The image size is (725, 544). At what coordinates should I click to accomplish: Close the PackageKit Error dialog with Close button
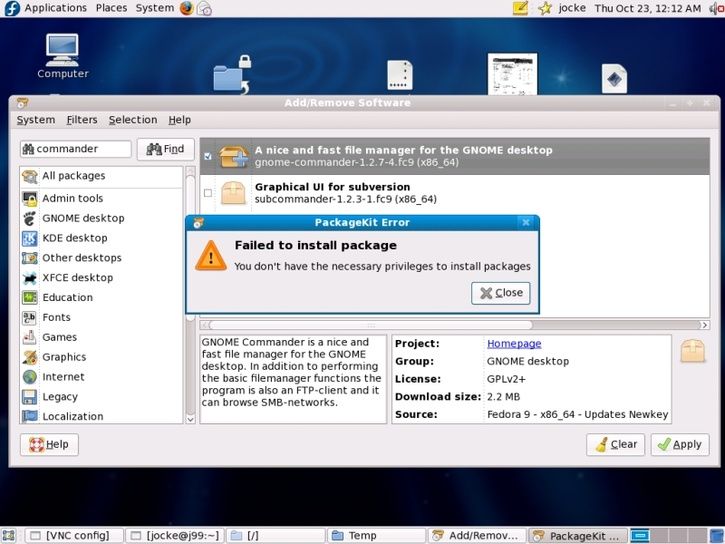pos(501,293)
